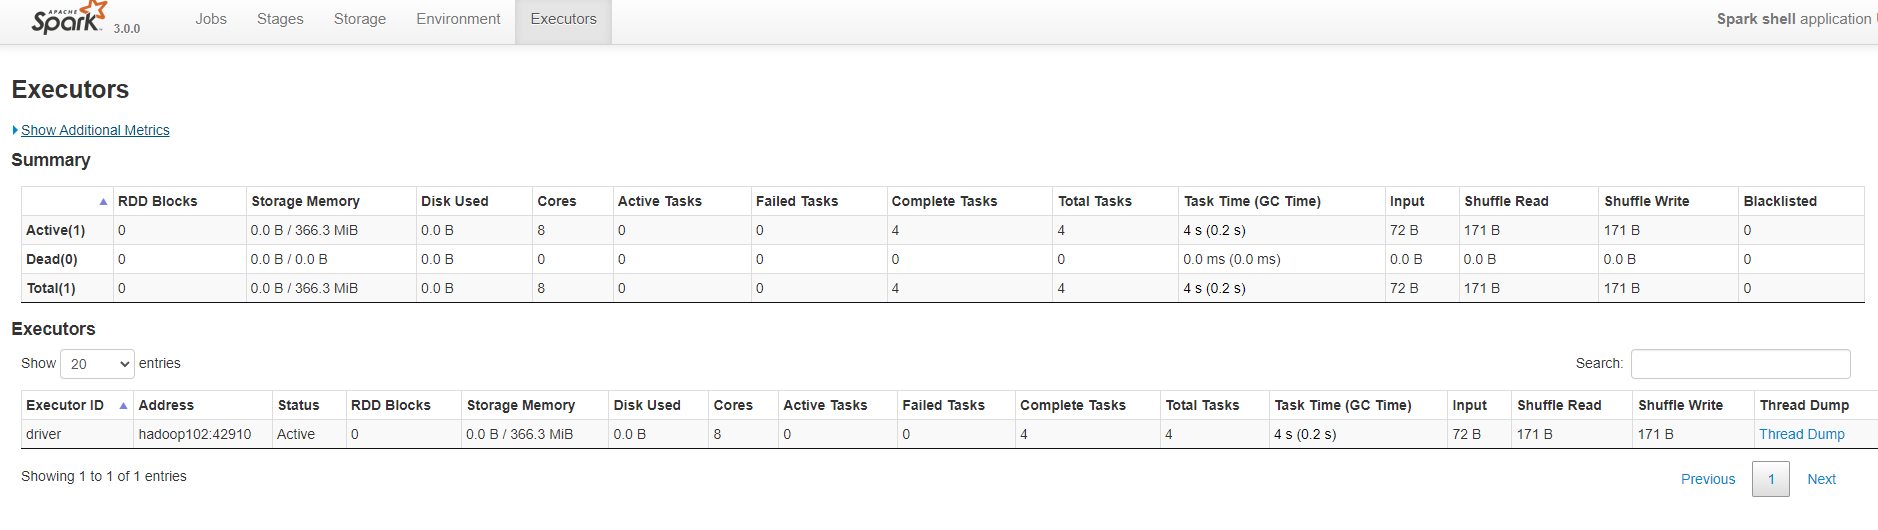Select page 1 in pagination

tap(1770, 479)
